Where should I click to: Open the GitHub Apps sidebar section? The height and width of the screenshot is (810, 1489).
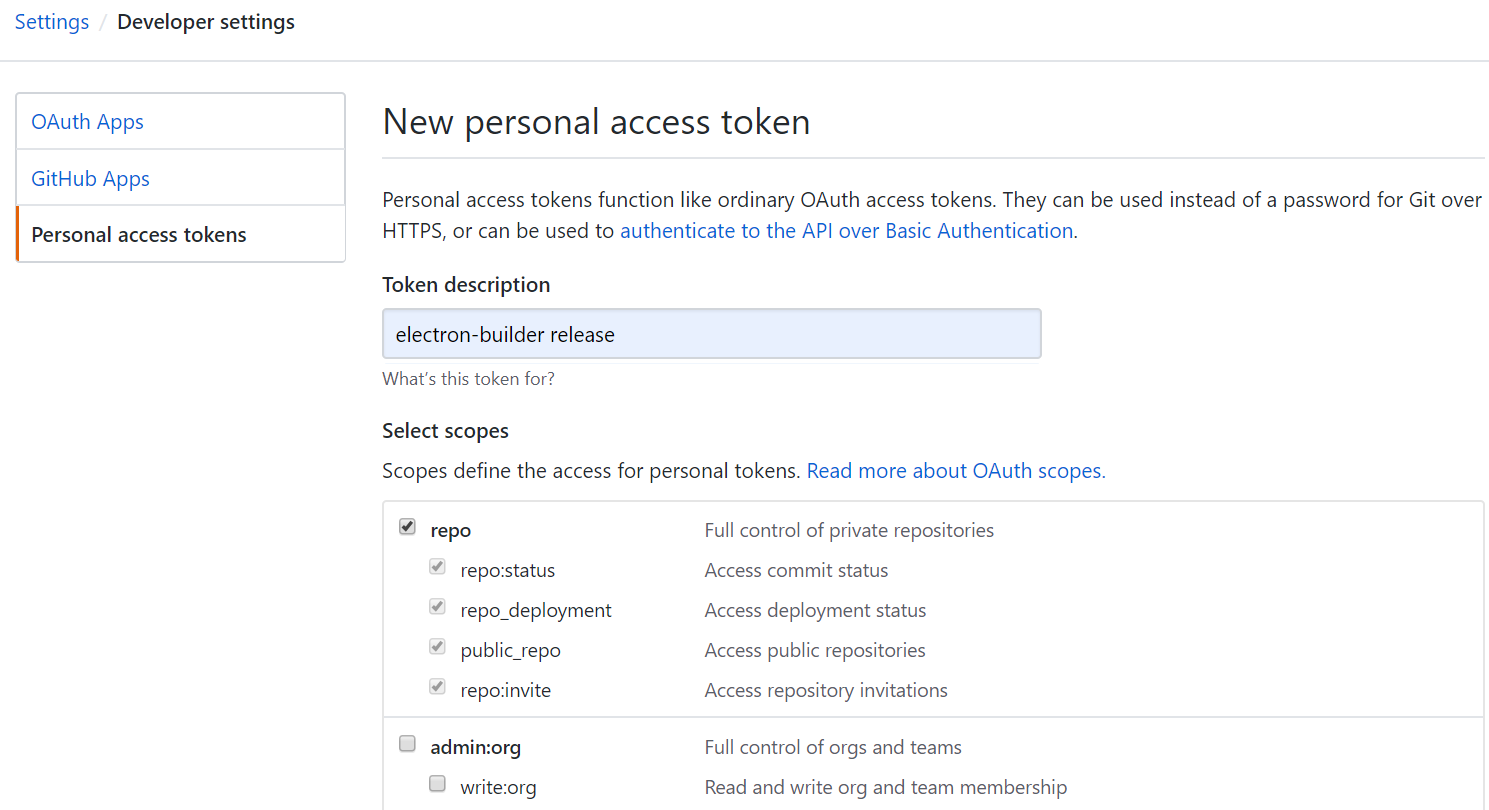(90, 178)
